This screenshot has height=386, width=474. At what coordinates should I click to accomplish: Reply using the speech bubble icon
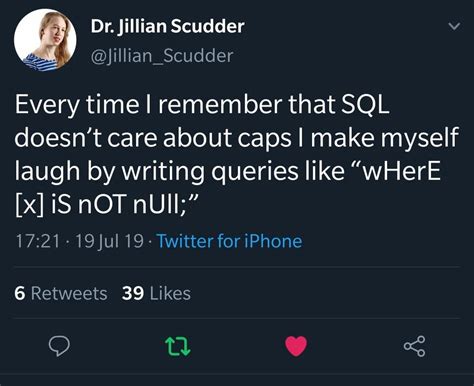(59, 346)
